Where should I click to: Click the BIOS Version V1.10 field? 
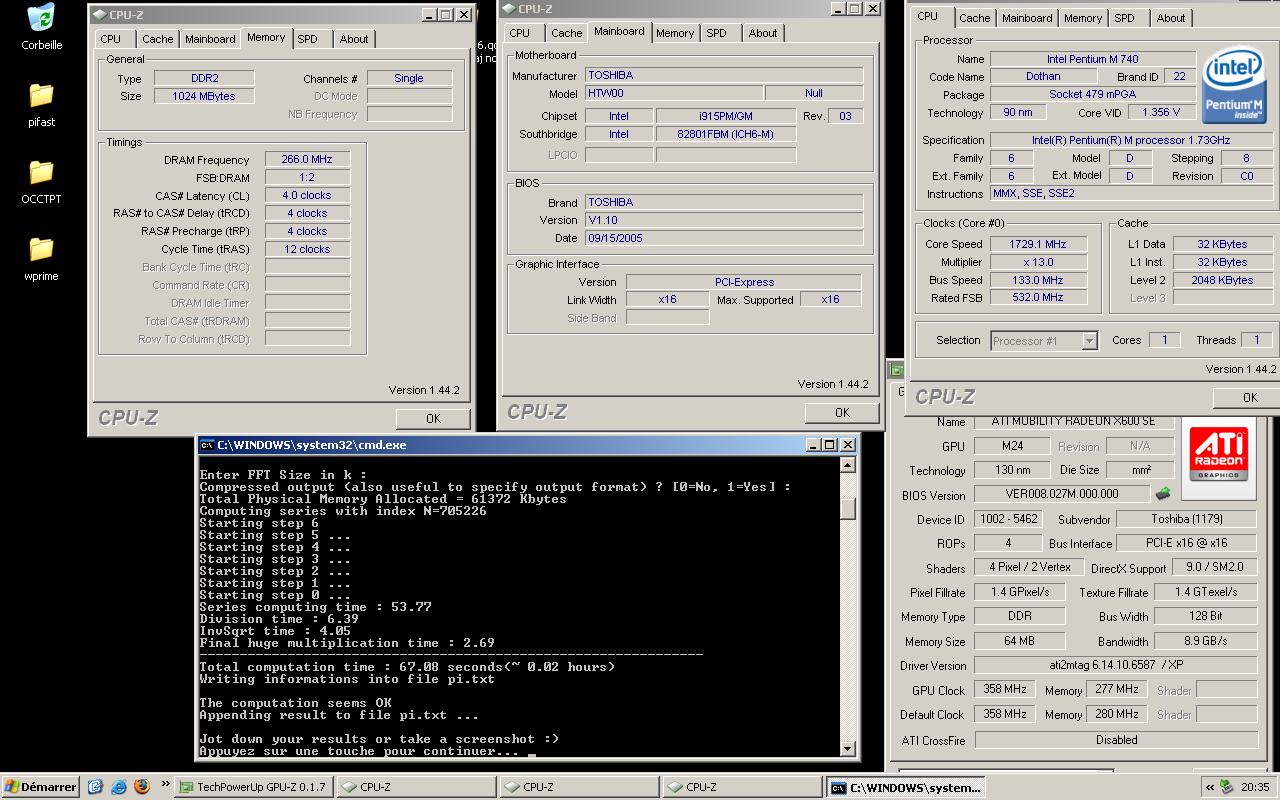[x=724, y=220]
